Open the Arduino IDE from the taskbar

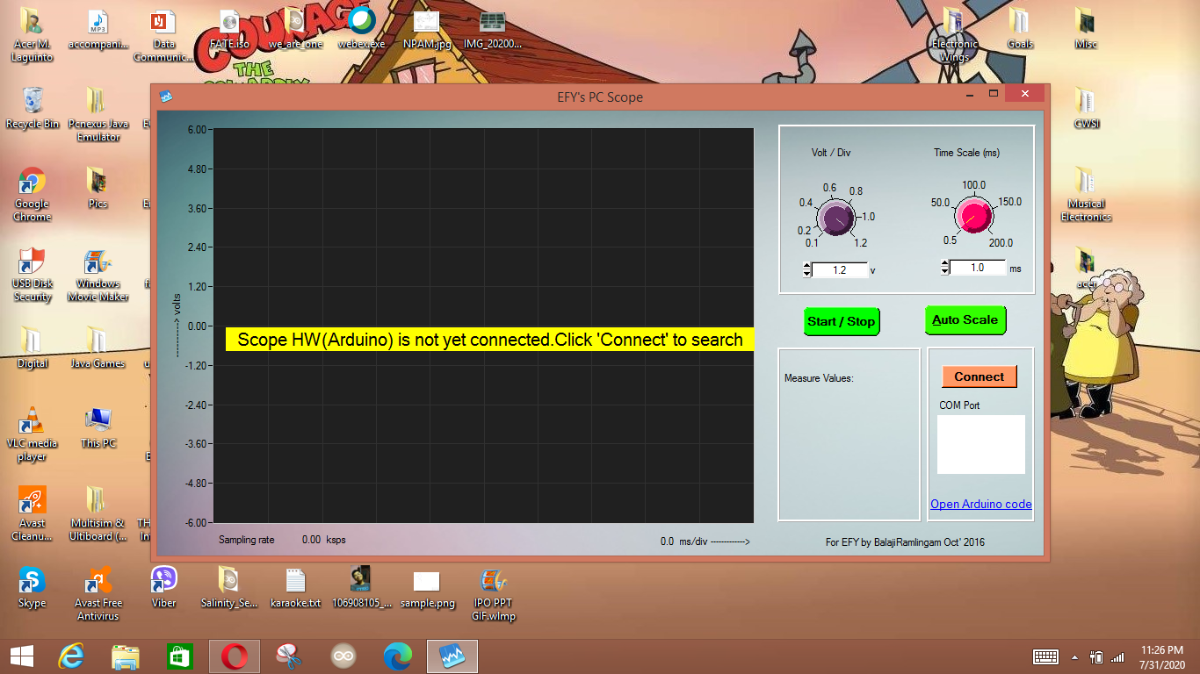(343, 656)
